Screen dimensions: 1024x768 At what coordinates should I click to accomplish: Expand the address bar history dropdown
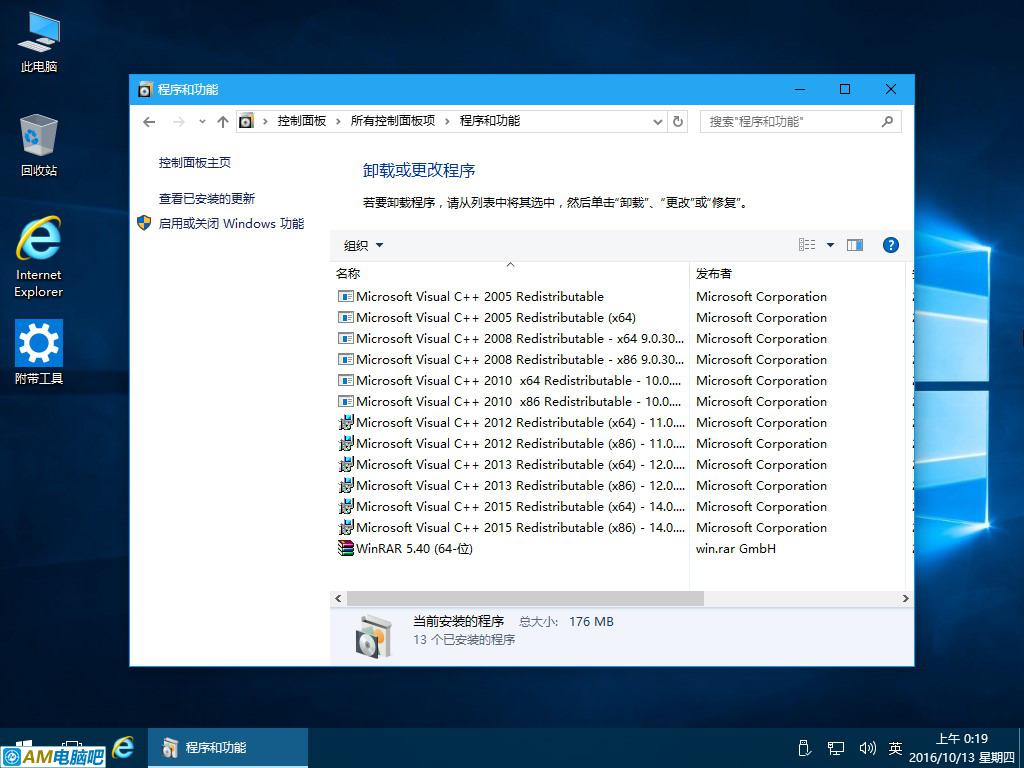[x=658, y=121]
